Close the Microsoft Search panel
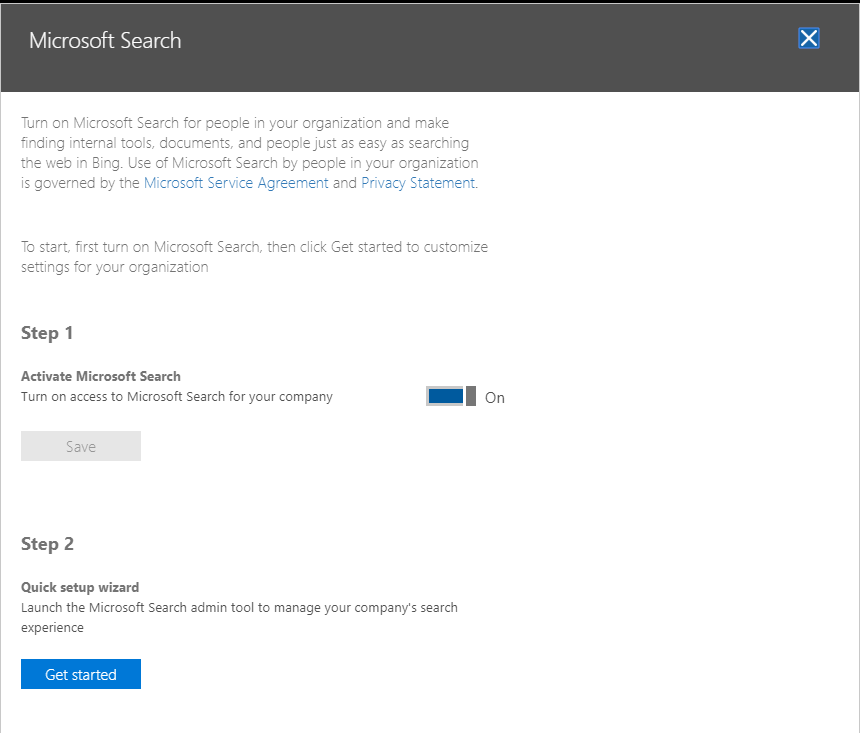The width and height of the screenshot is (860, 733). tap(808, 38)
